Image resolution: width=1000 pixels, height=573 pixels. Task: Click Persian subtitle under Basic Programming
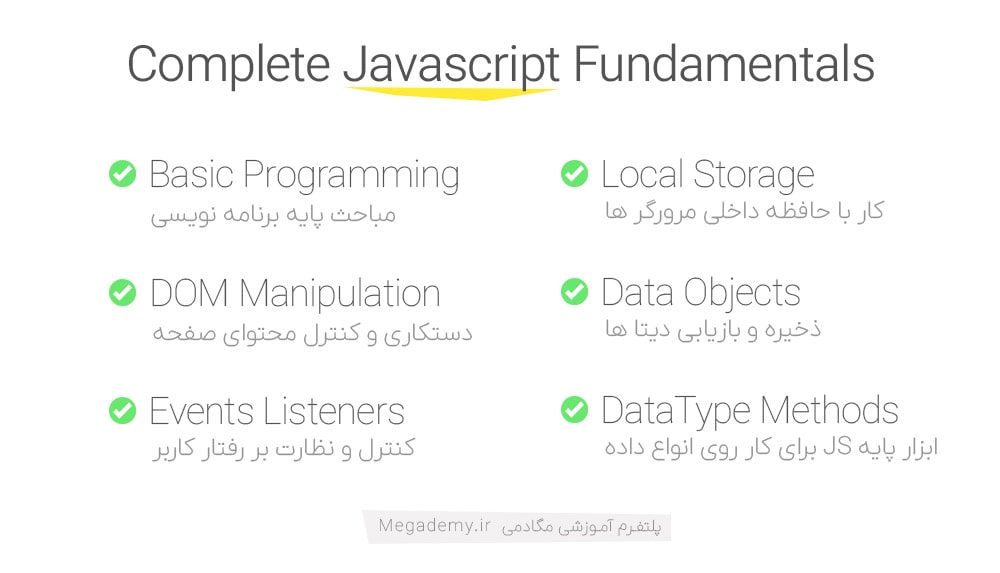(273, 214)
